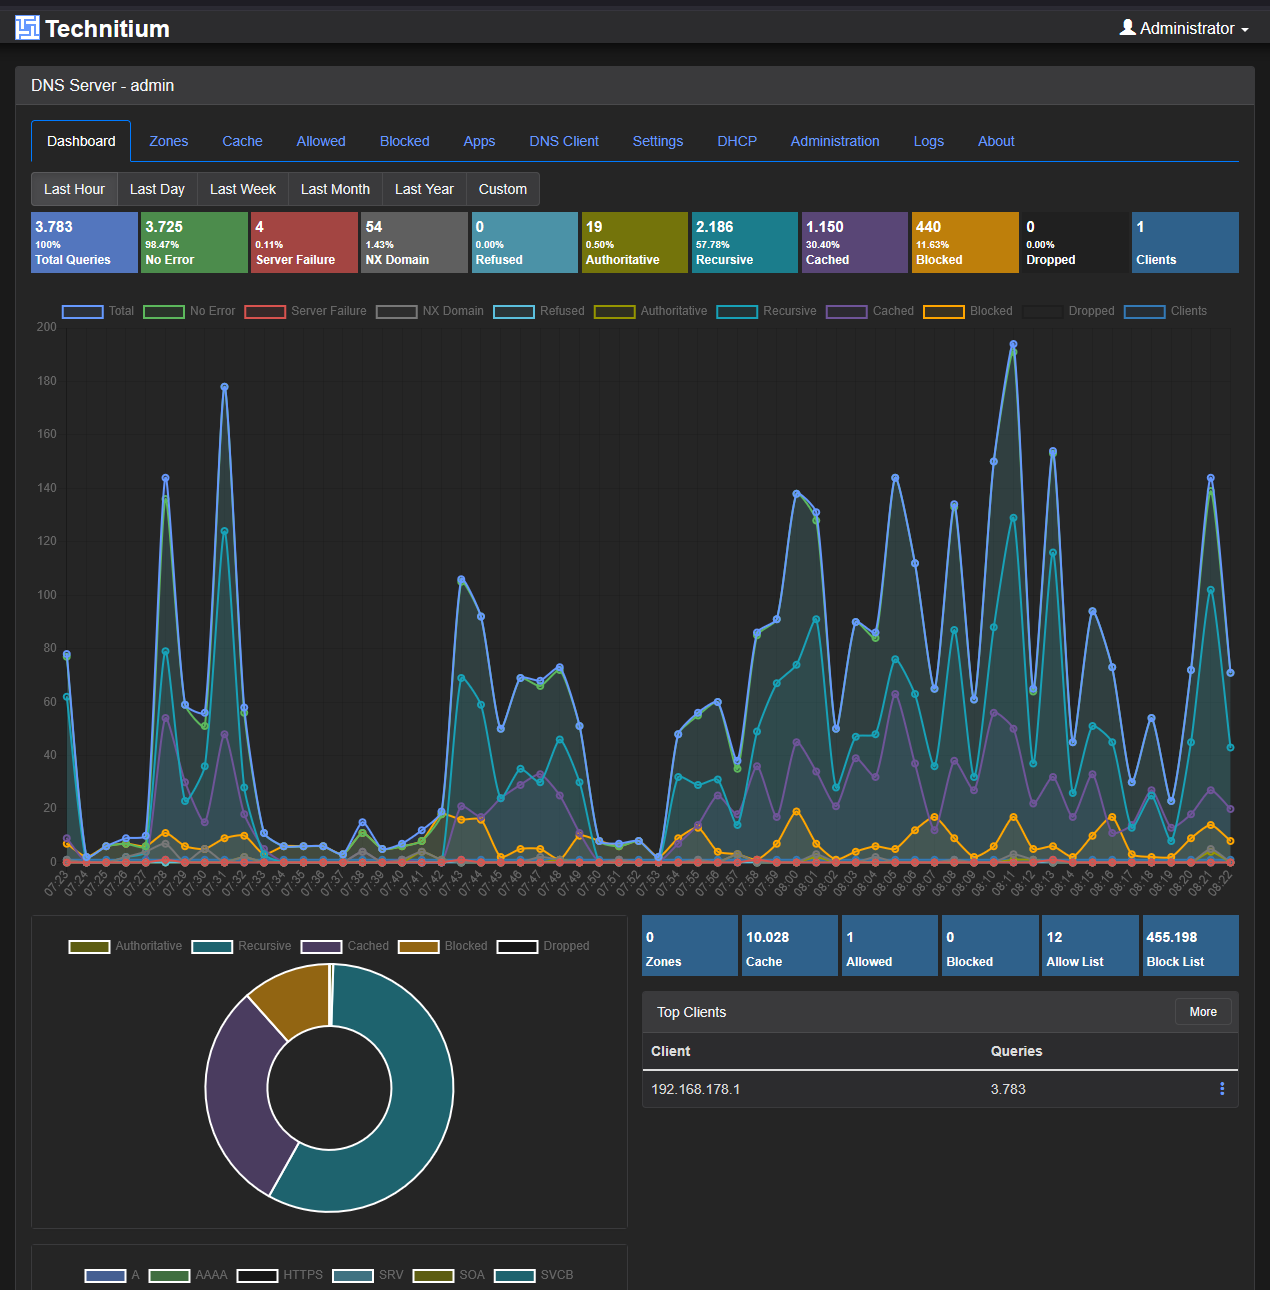1270x1290 pixels.
Task: Choose the Custom time range
Action: [503, 189]
